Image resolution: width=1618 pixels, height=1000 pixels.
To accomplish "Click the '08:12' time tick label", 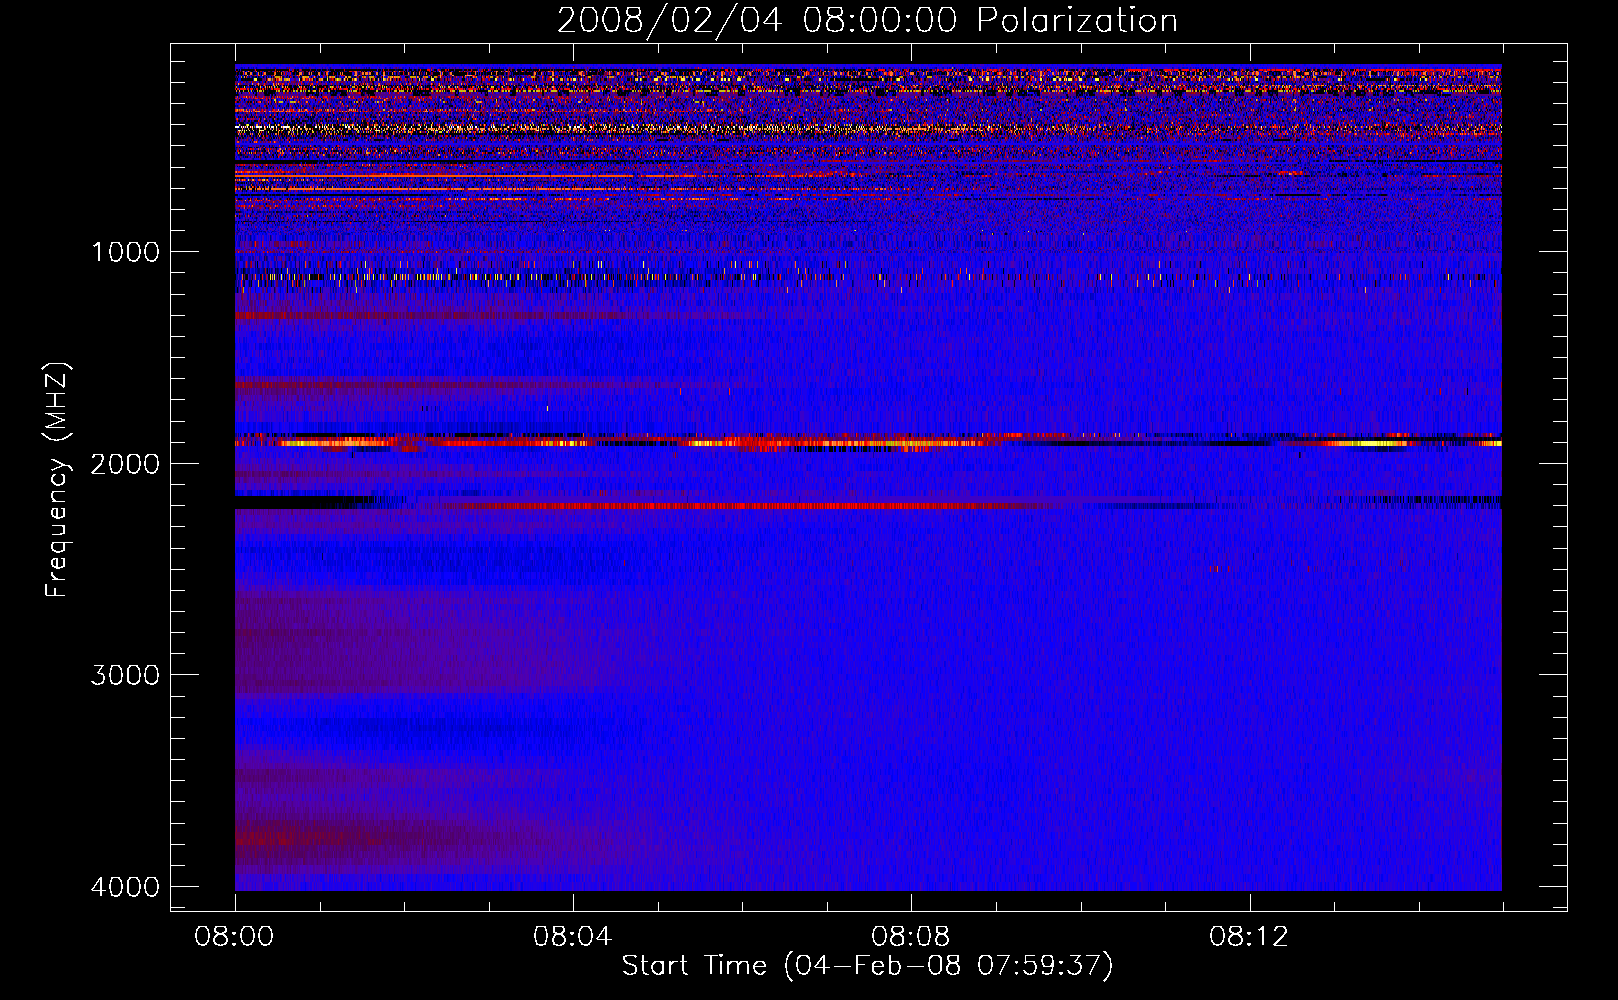I will click(x=1249, y=937).
